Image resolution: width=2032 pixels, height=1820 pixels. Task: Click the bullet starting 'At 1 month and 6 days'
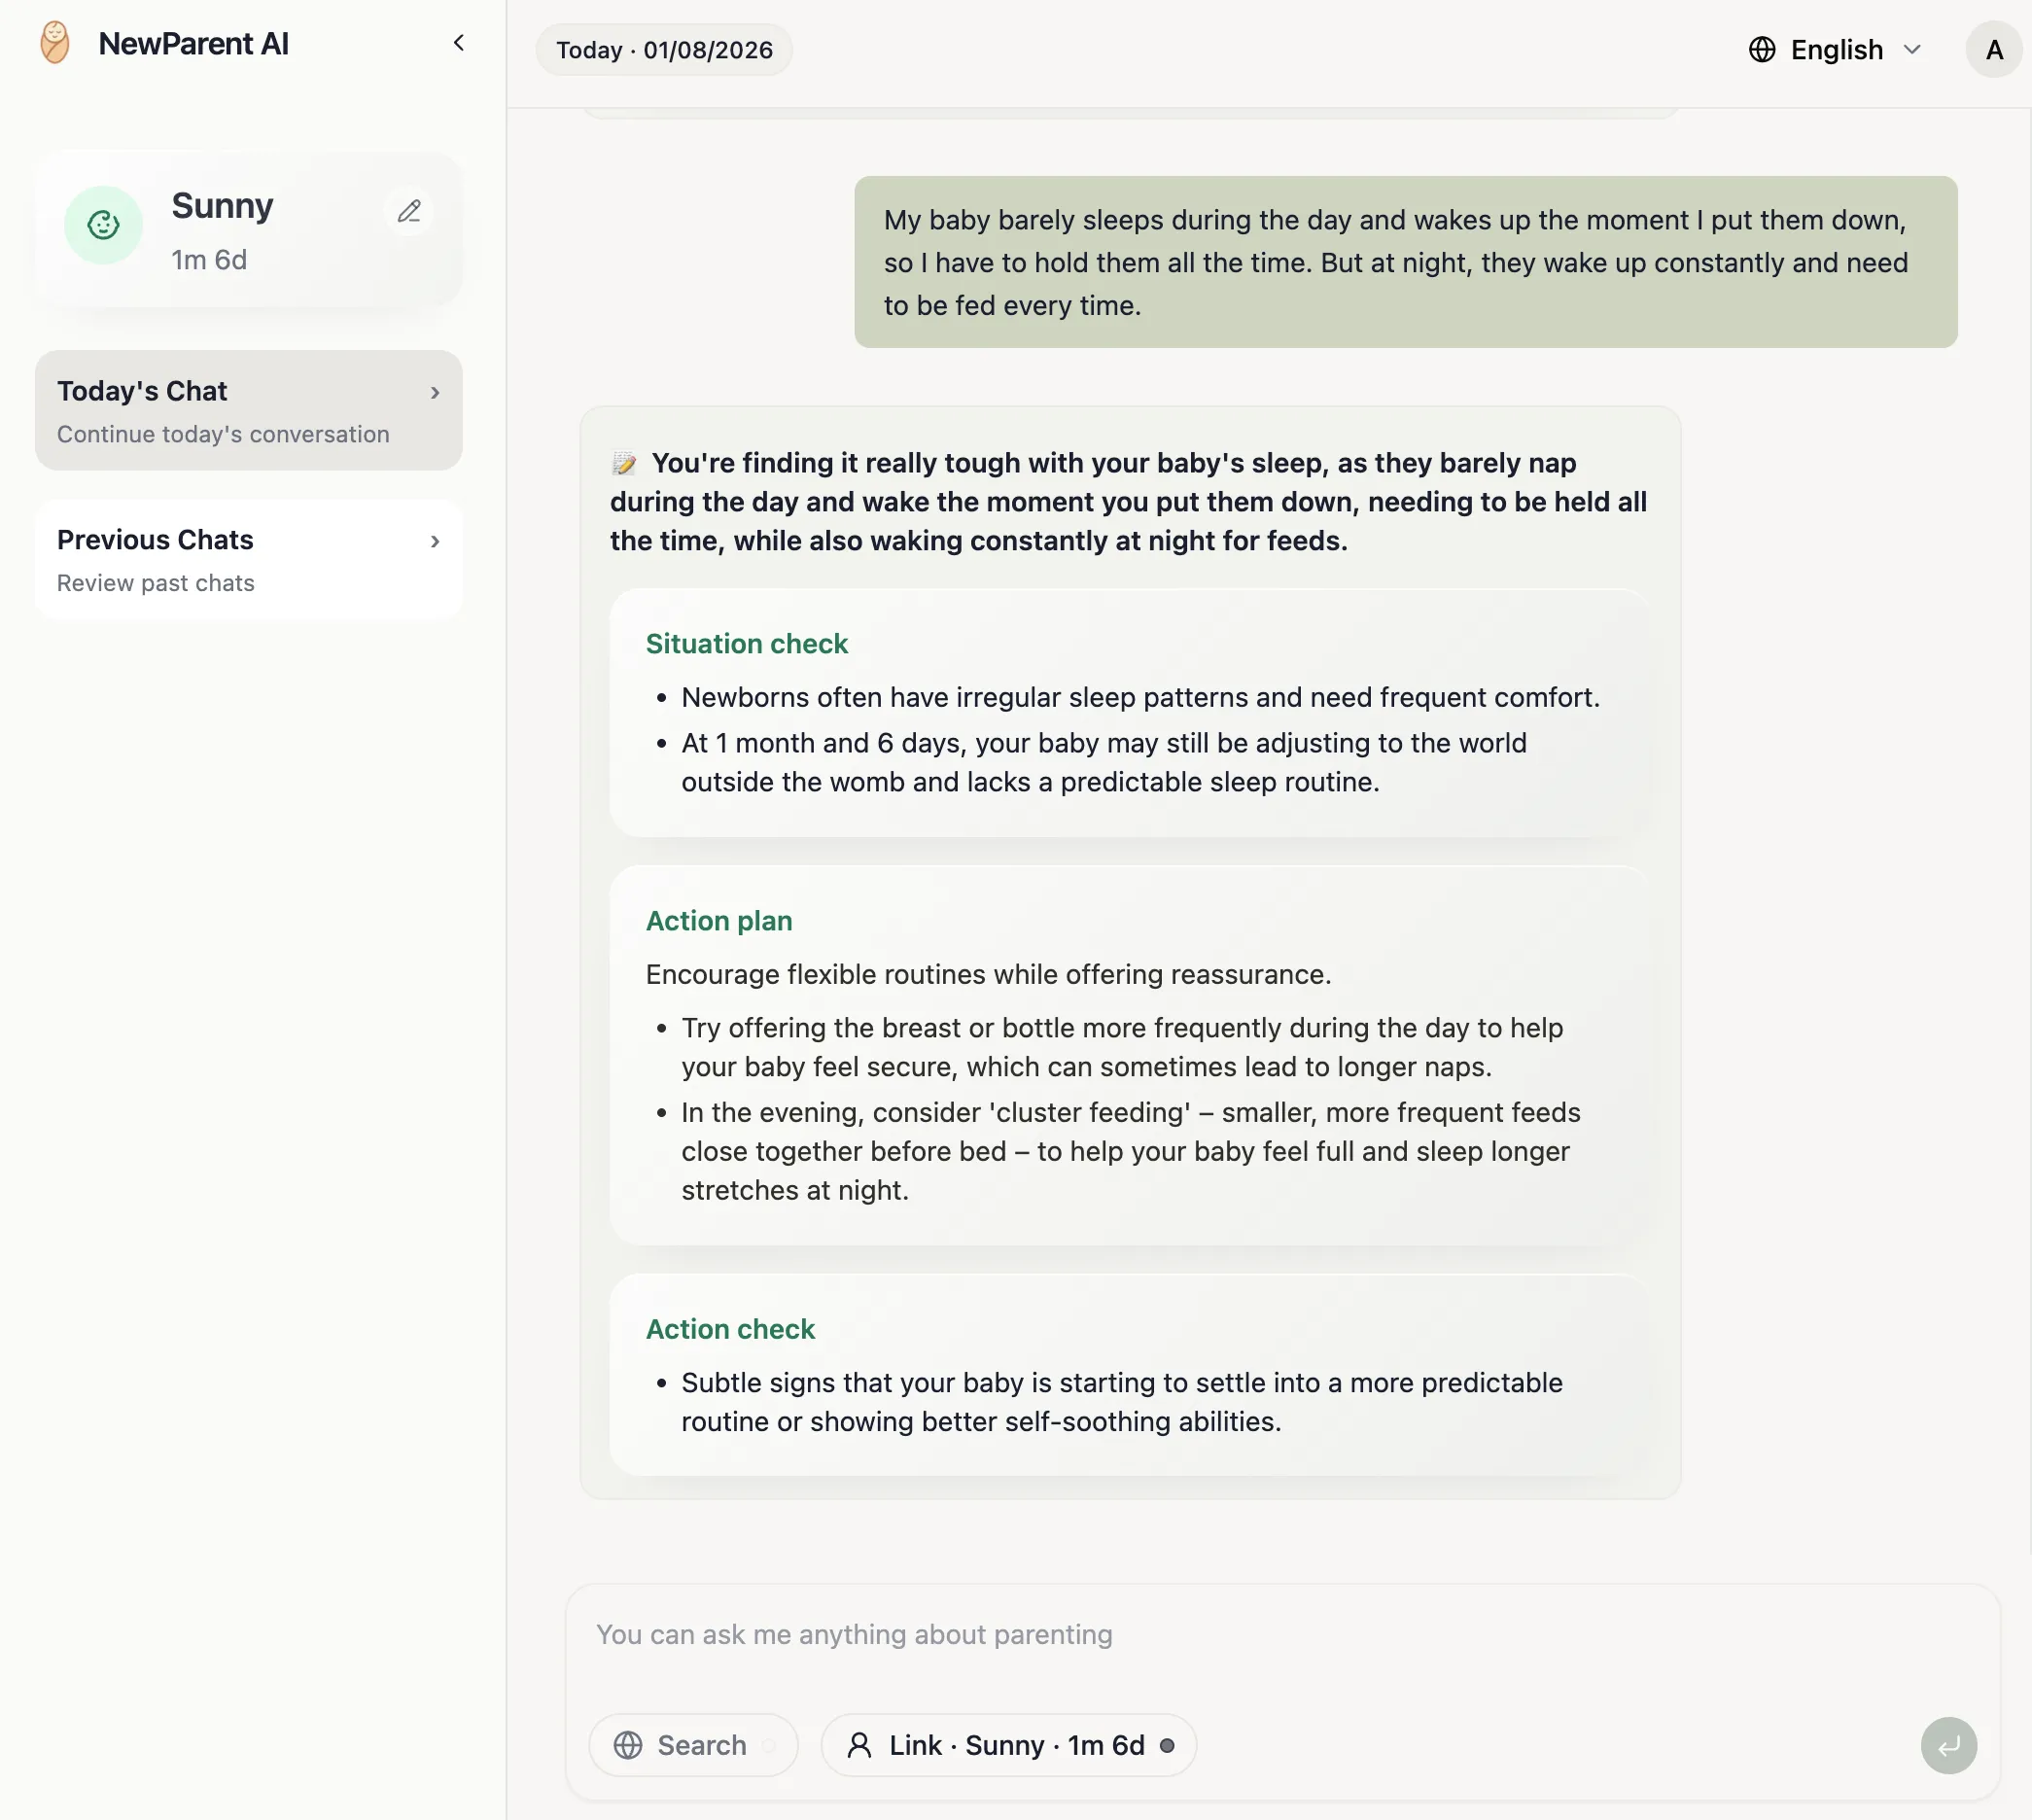[x=1104, y=762]
